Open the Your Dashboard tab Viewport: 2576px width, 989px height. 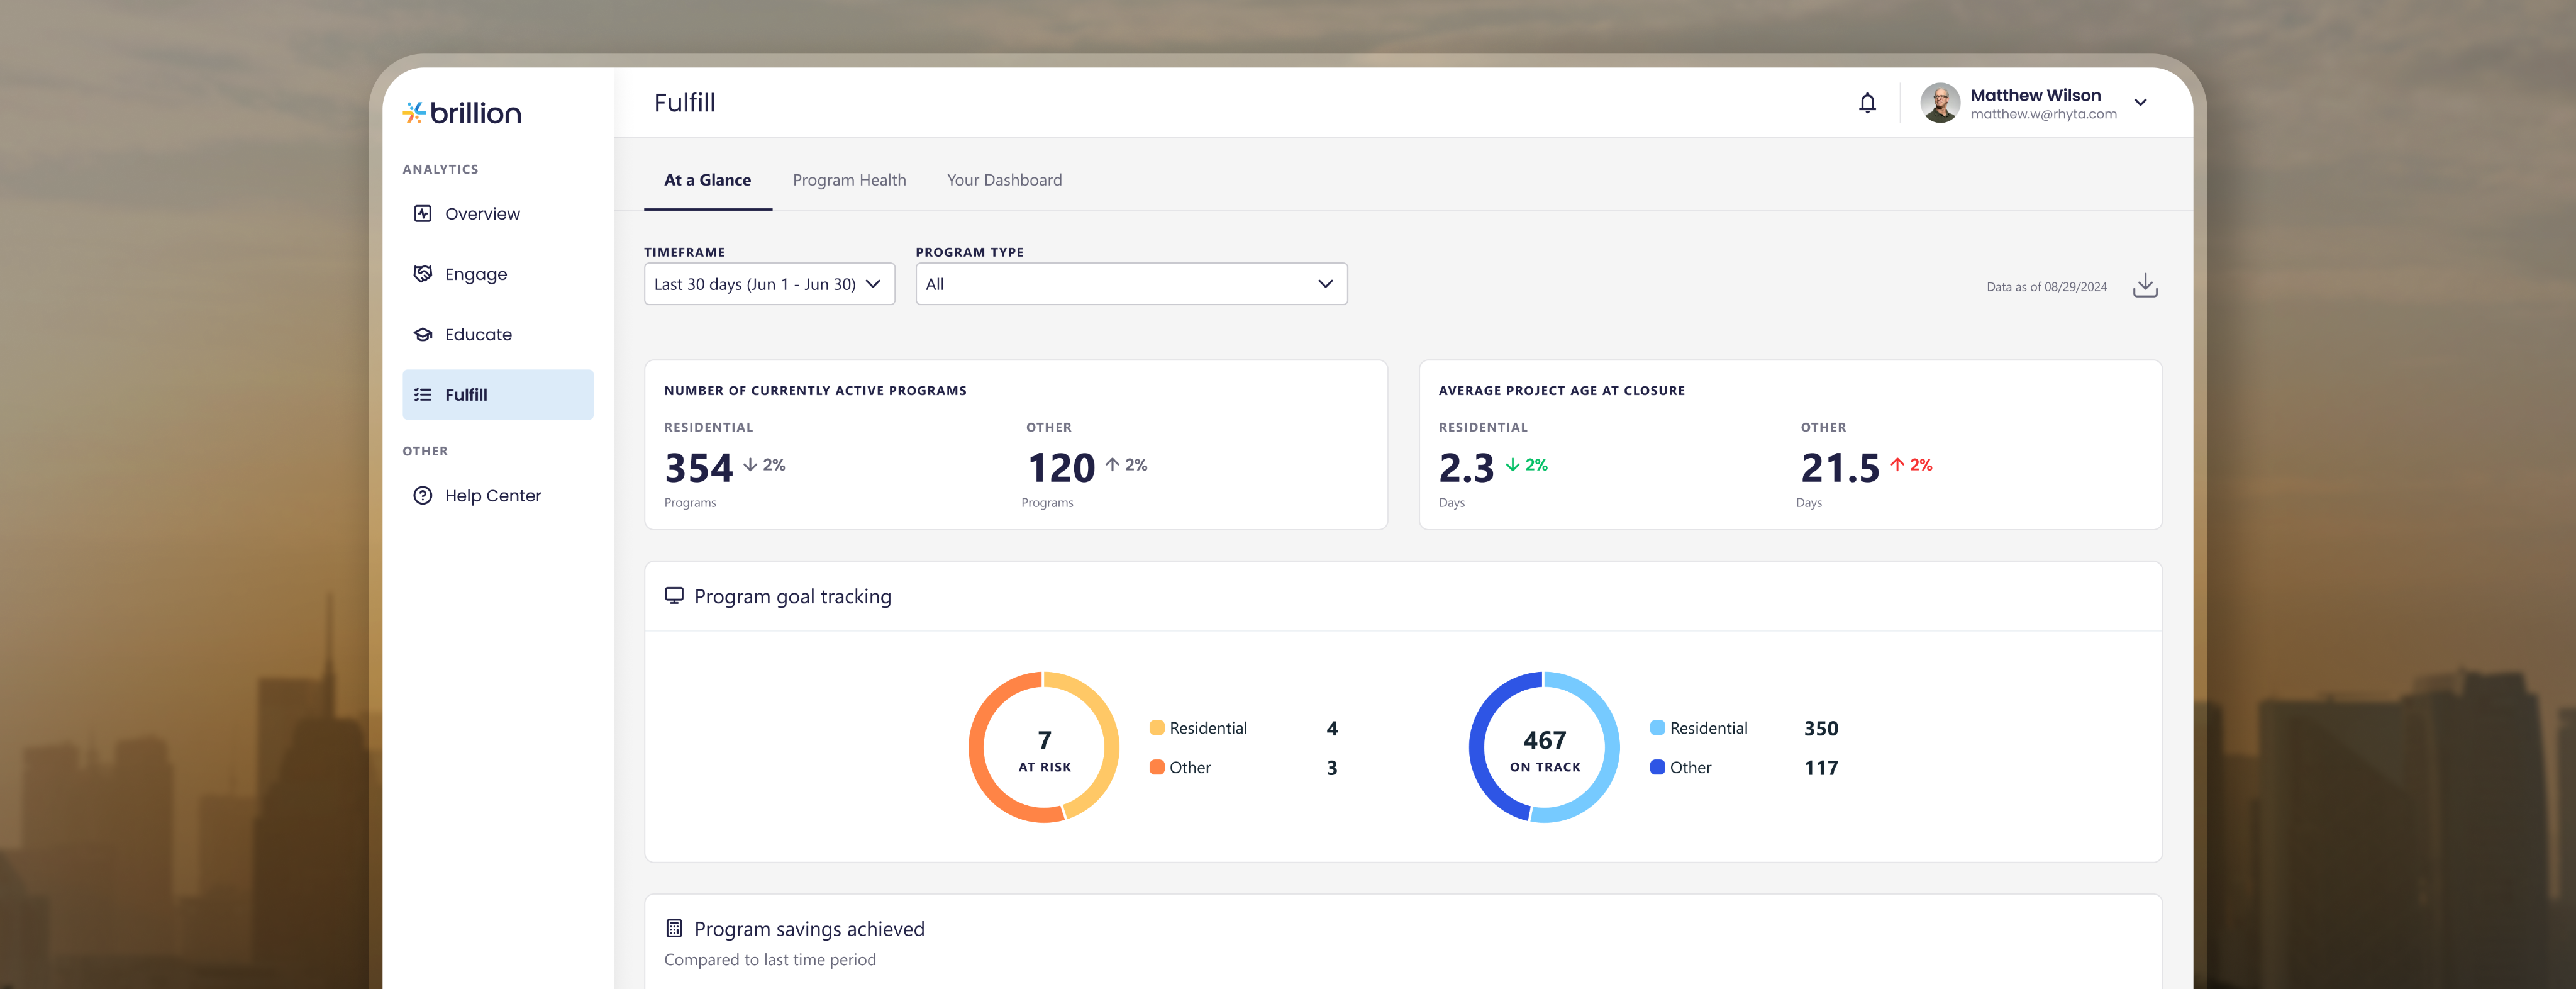[x=1003, y=180]
